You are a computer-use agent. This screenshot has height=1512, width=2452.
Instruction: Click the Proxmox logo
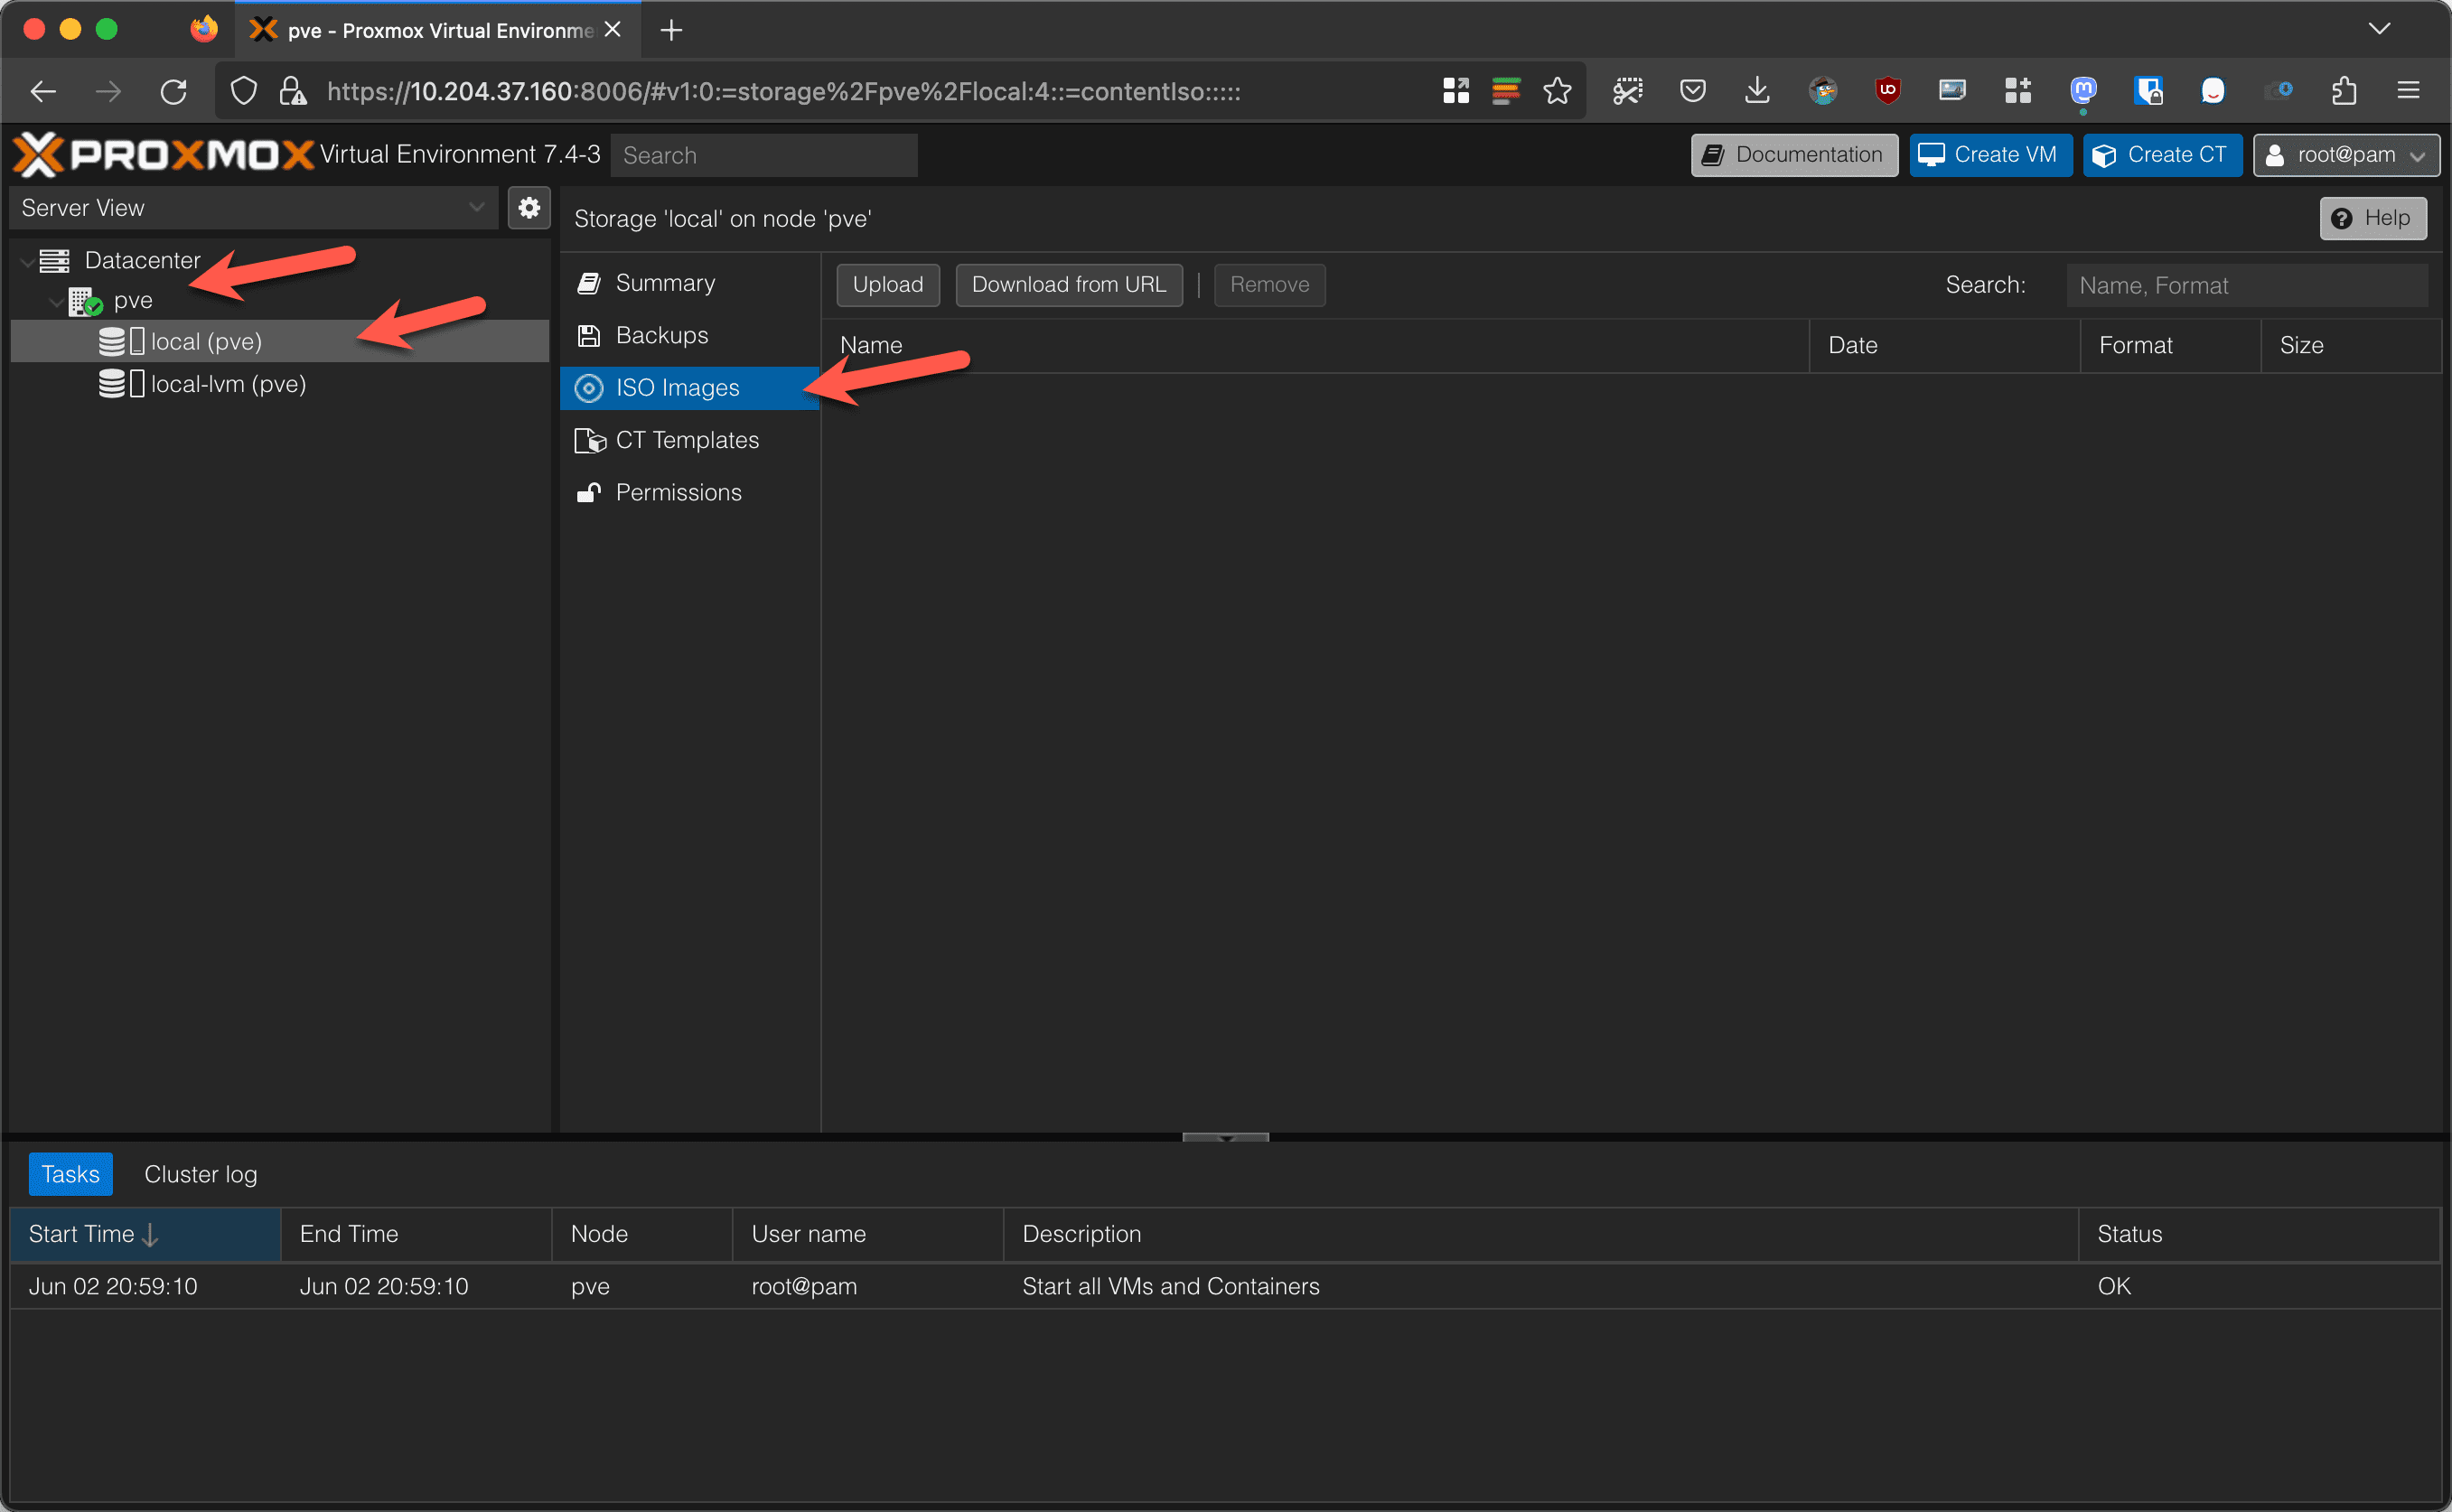click(x=163, y=154)
